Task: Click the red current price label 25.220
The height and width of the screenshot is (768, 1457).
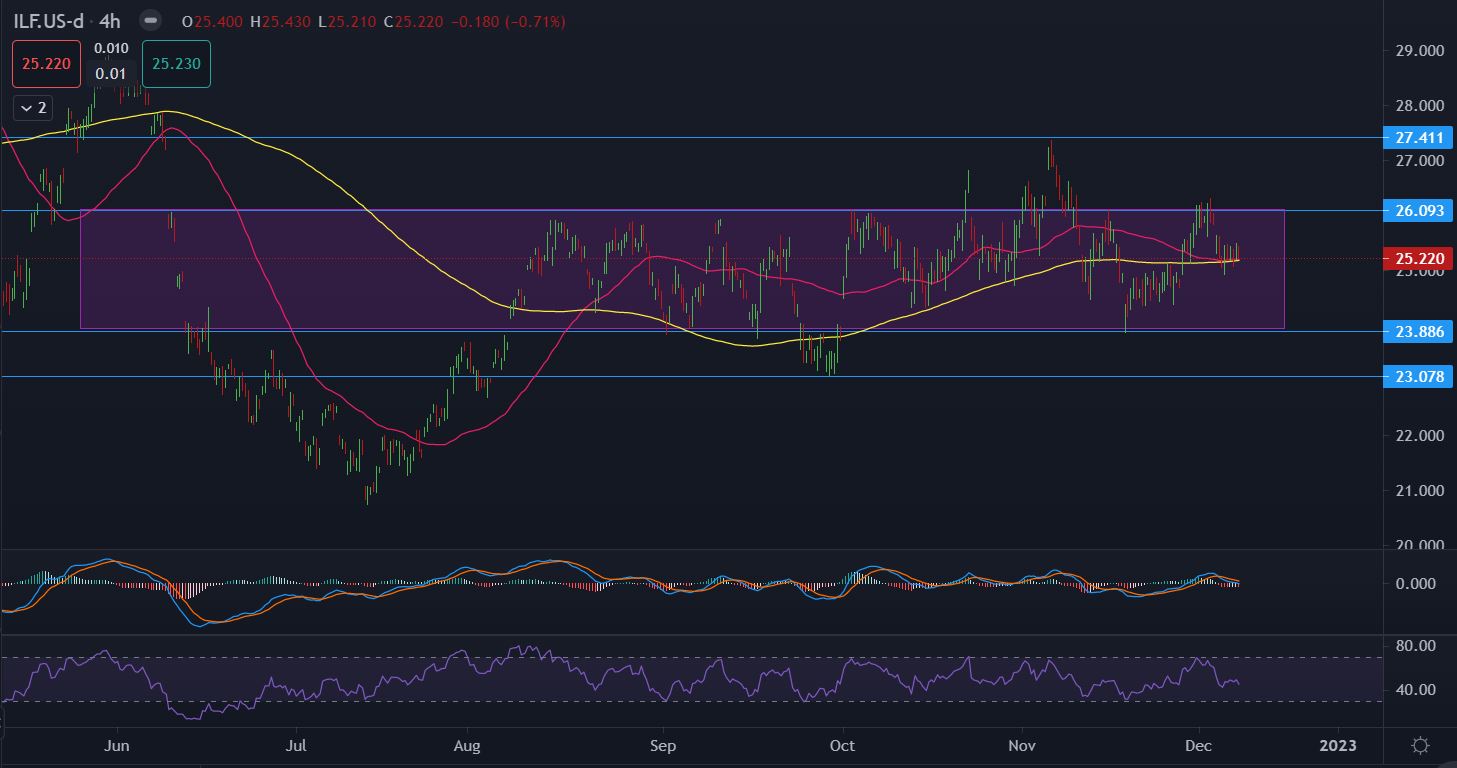Action: [1417, 259]
